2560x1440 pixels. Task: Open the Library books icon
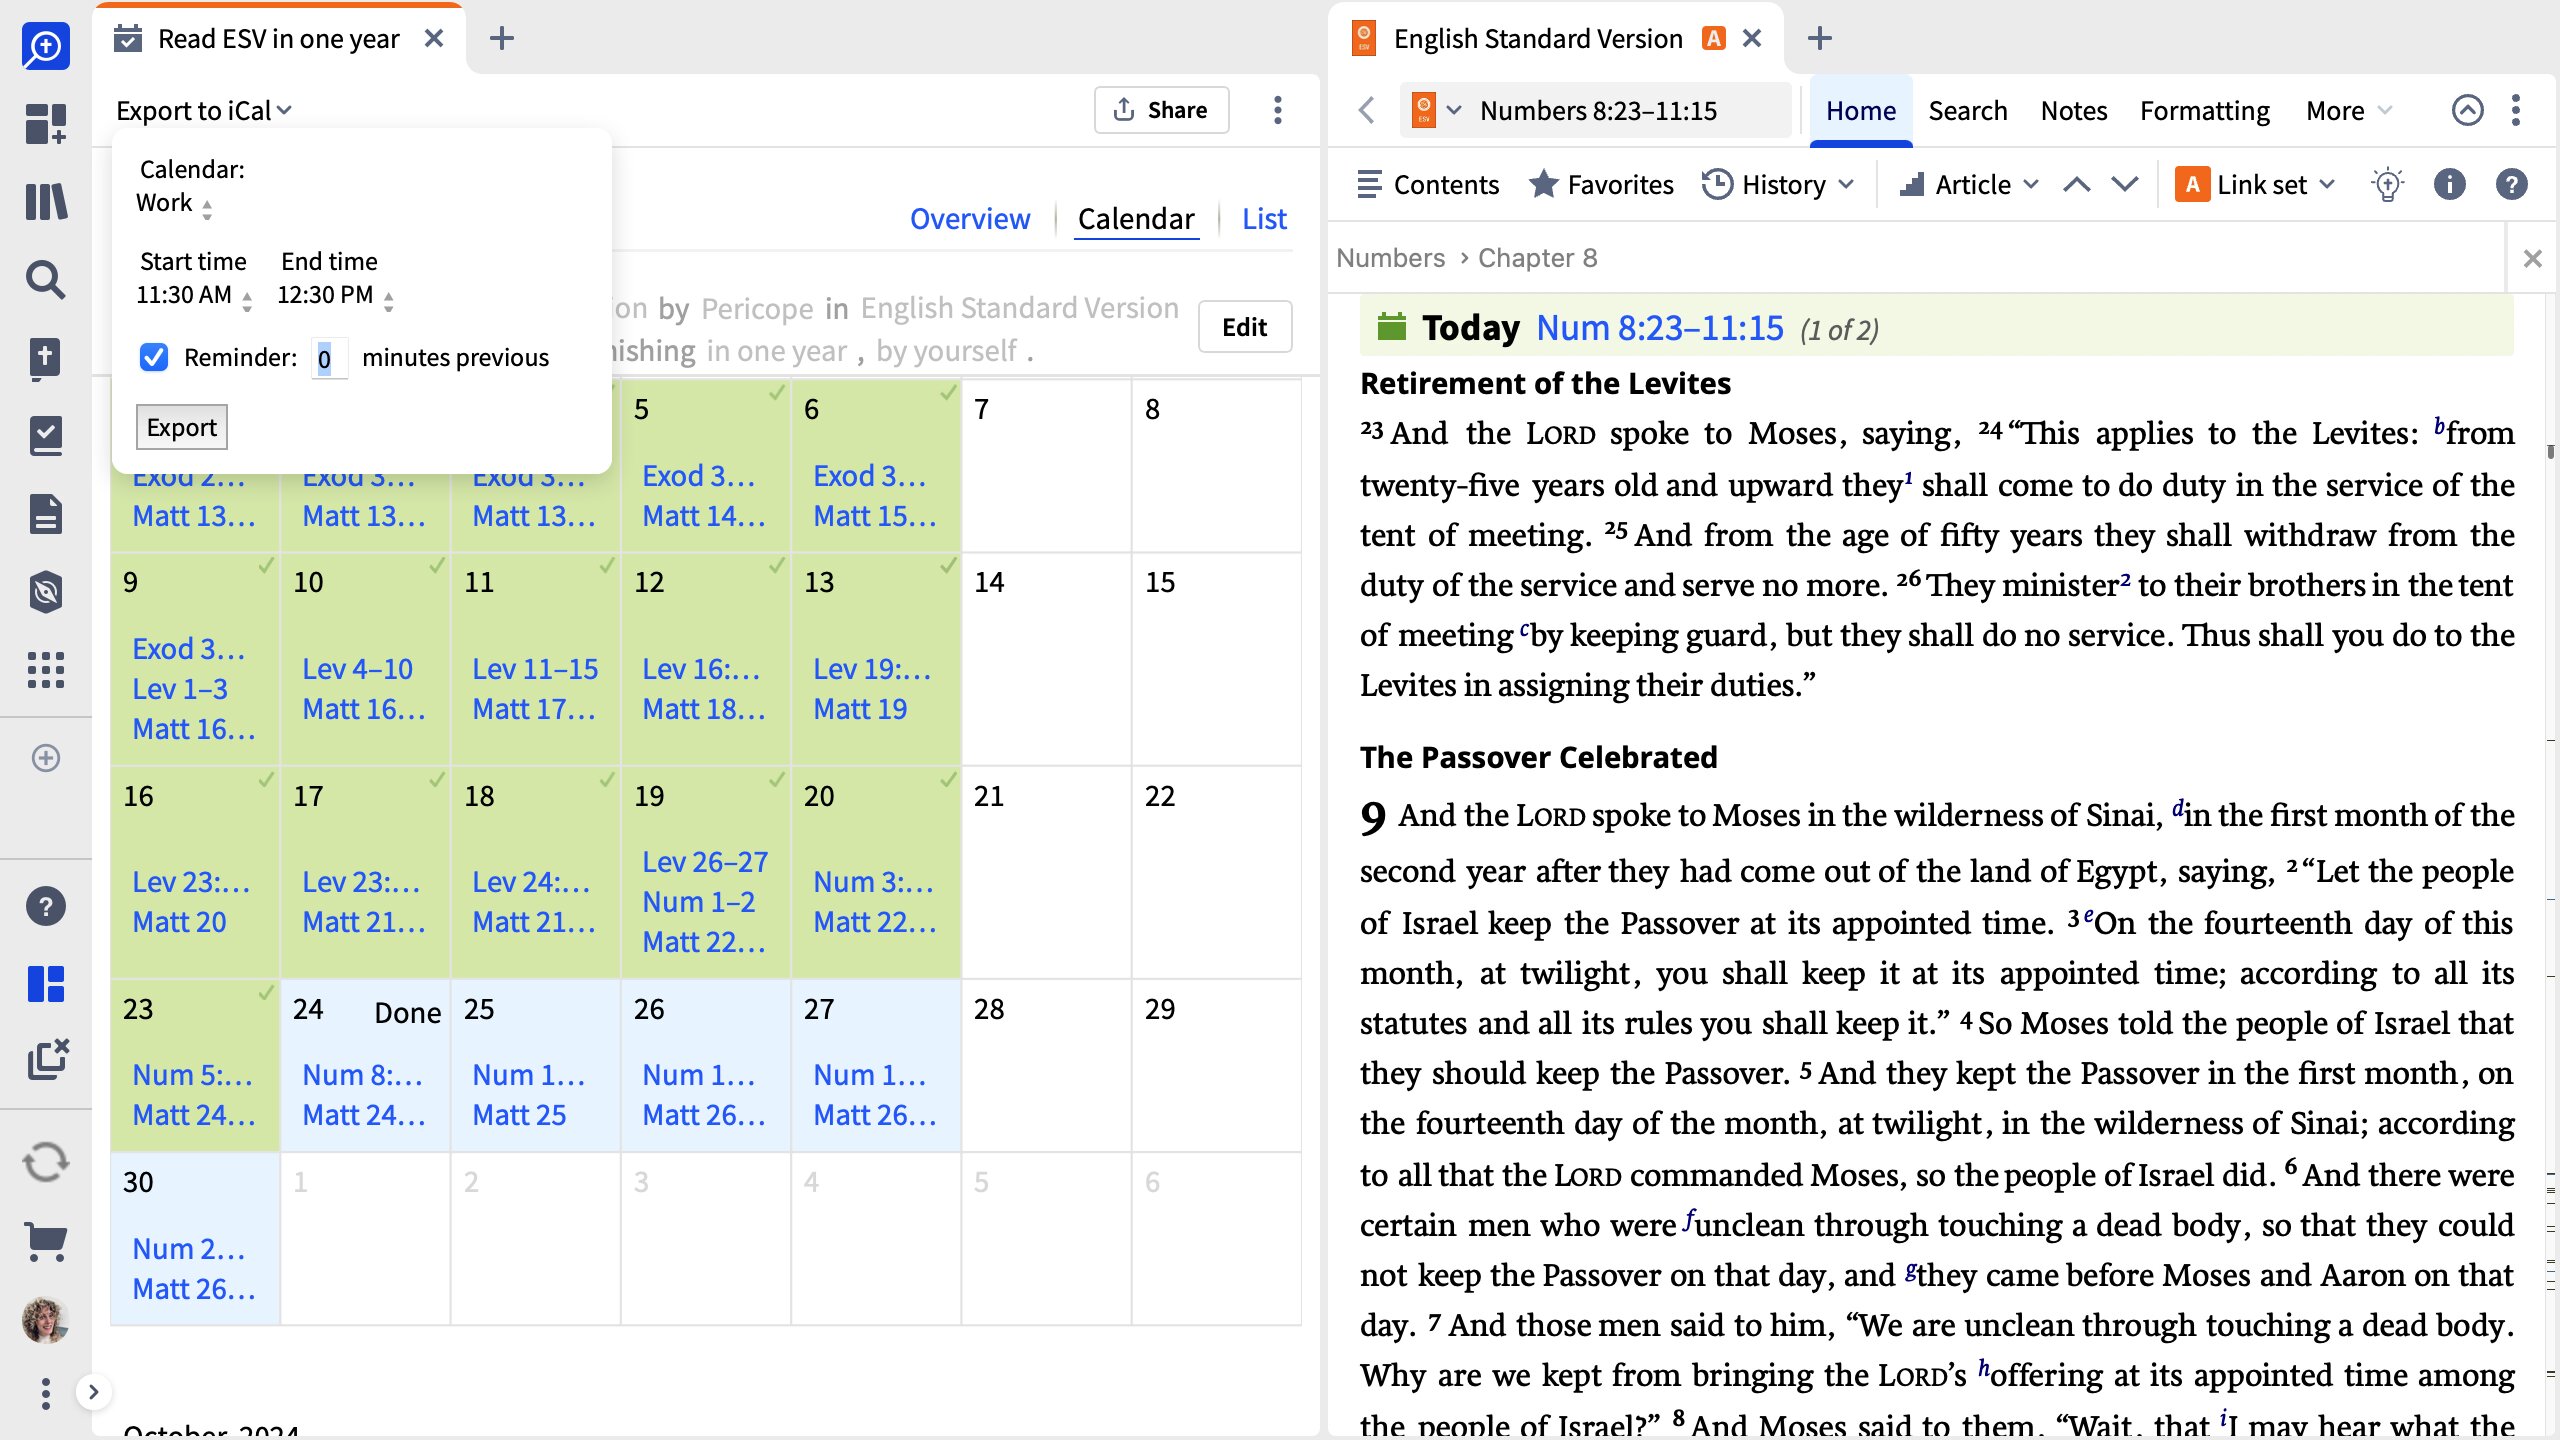[x=45, y=202]
